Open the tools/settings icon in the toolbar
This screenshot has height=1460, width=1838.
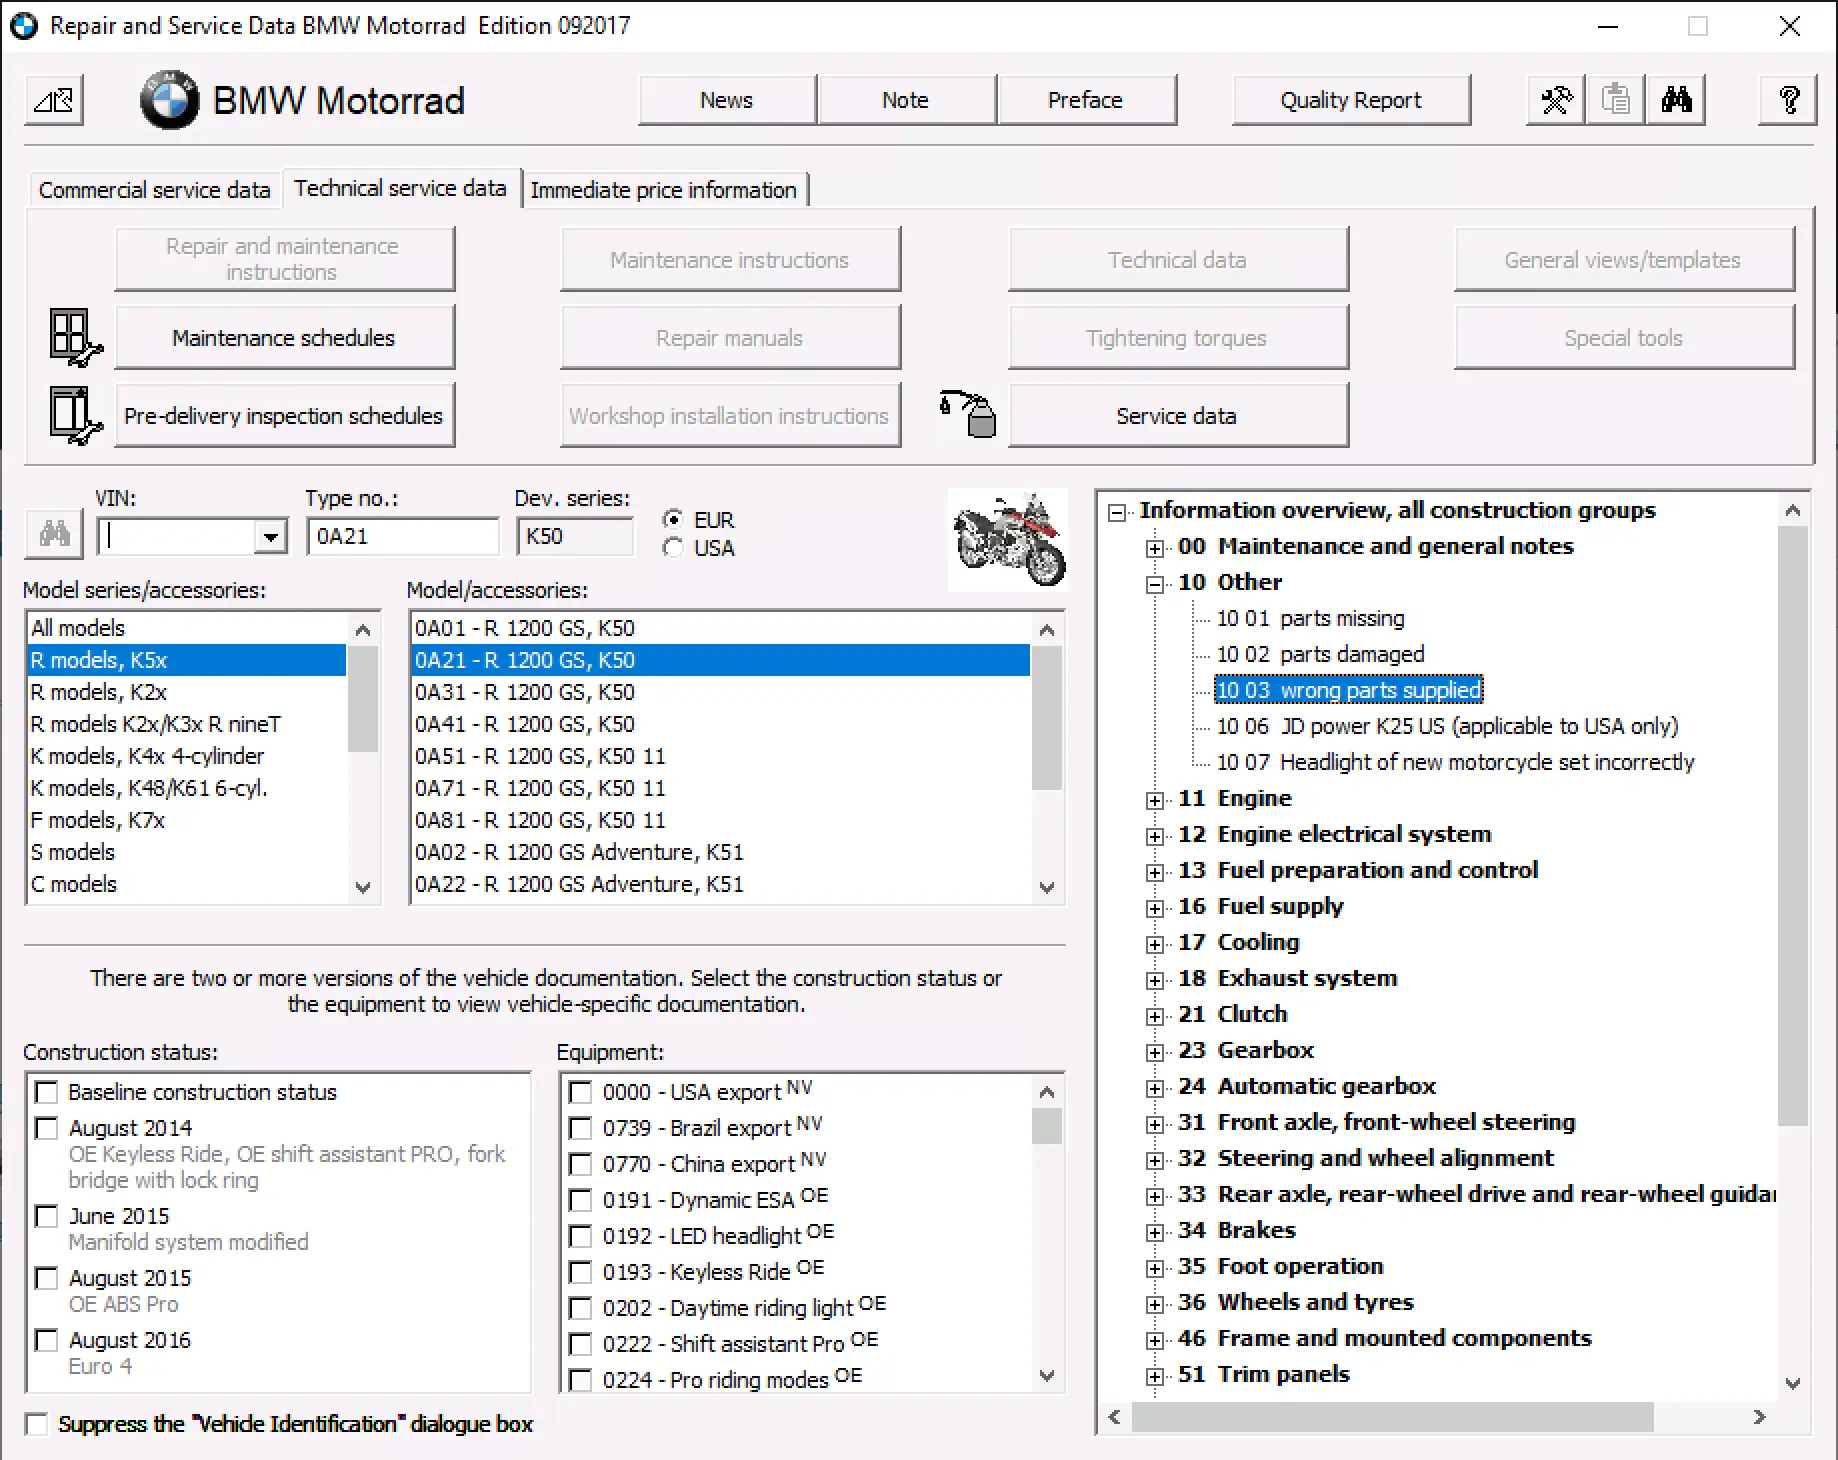tap(1554, 99)
